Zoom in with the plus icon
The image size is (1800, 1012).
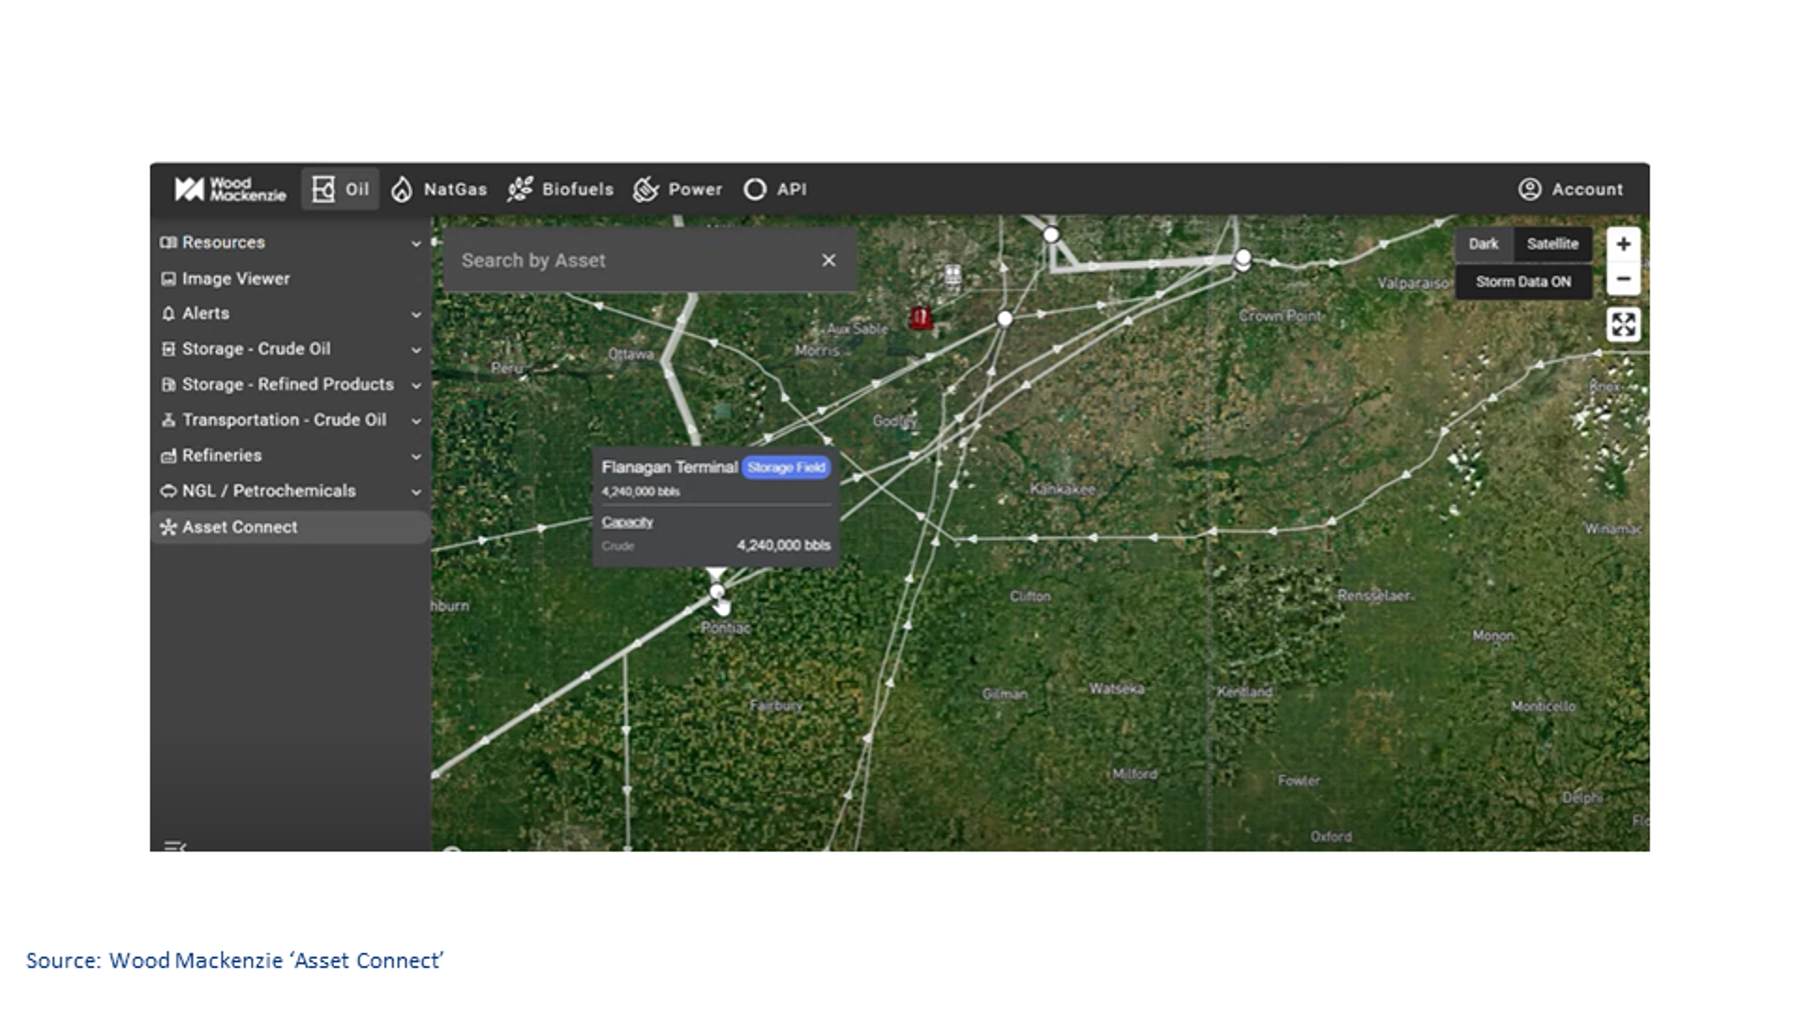click(x=1623, y=244)
